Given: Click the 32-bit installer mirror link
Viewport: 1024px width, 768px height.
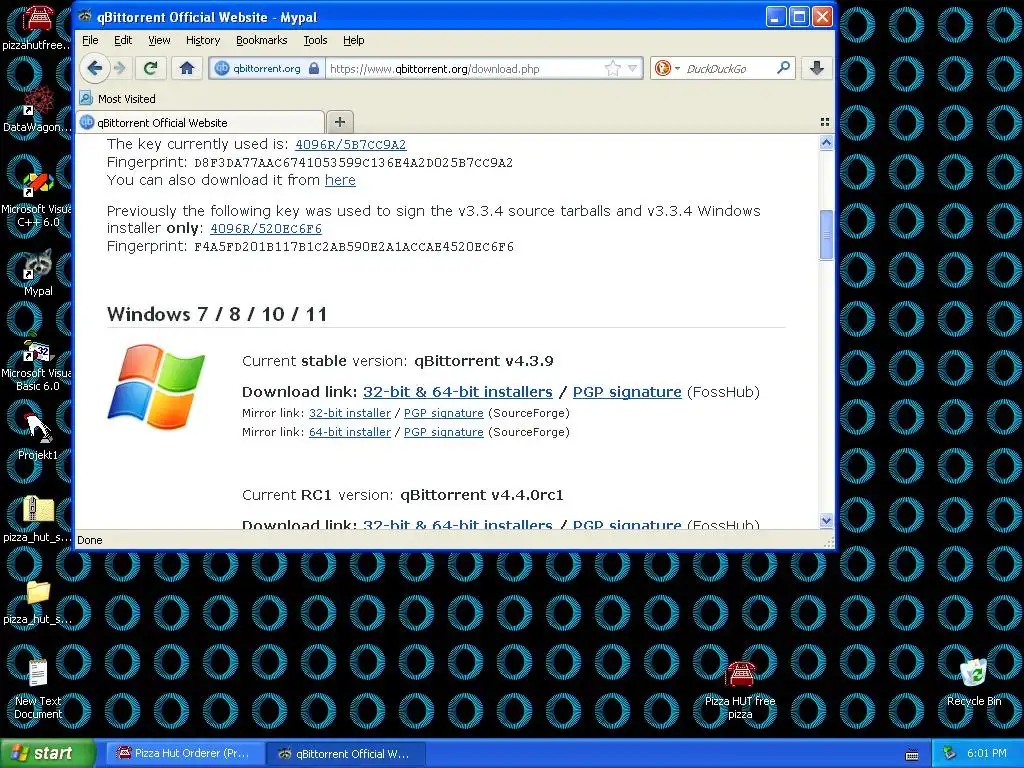Looking at the screenshot, I should pos(349,413).
